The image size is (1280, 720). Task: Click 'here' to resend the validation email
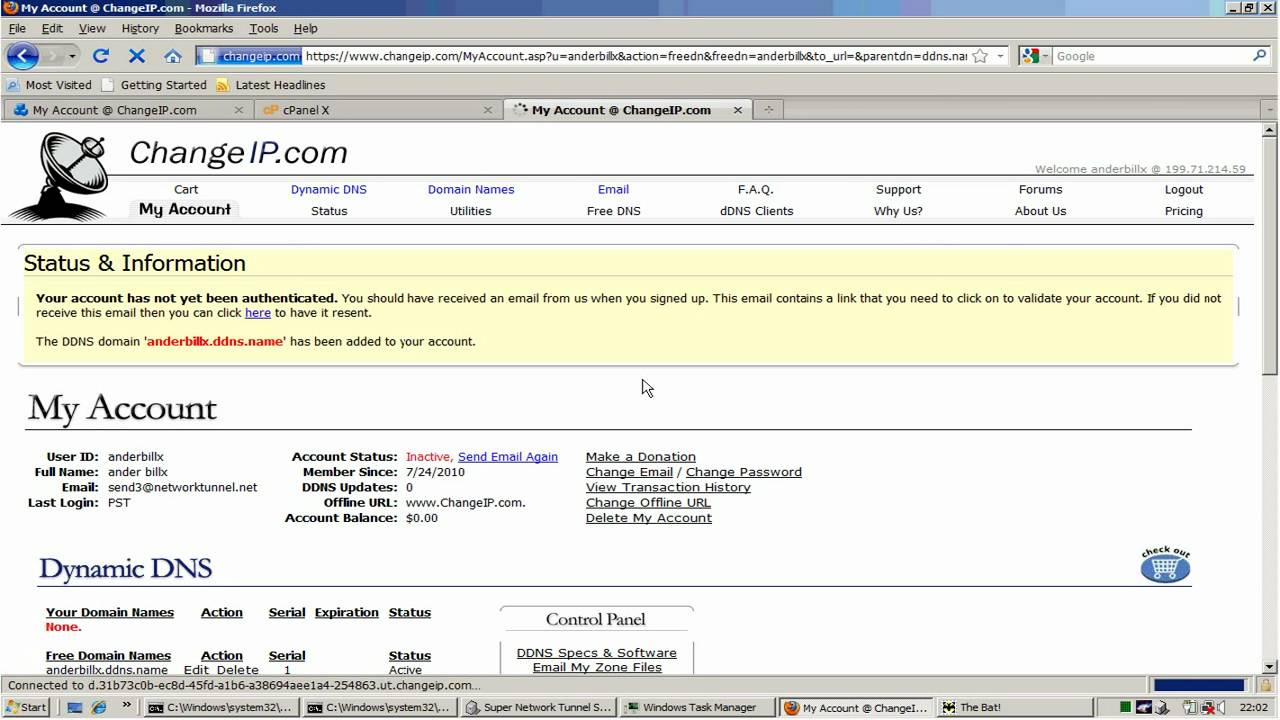[258, 313]
